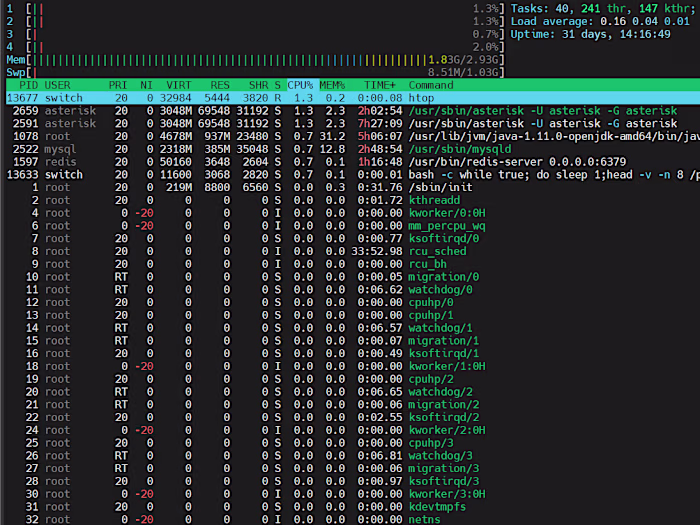Select the cpuhp/2 process row
The image size is (700, 525).
[x=353, y=379]
